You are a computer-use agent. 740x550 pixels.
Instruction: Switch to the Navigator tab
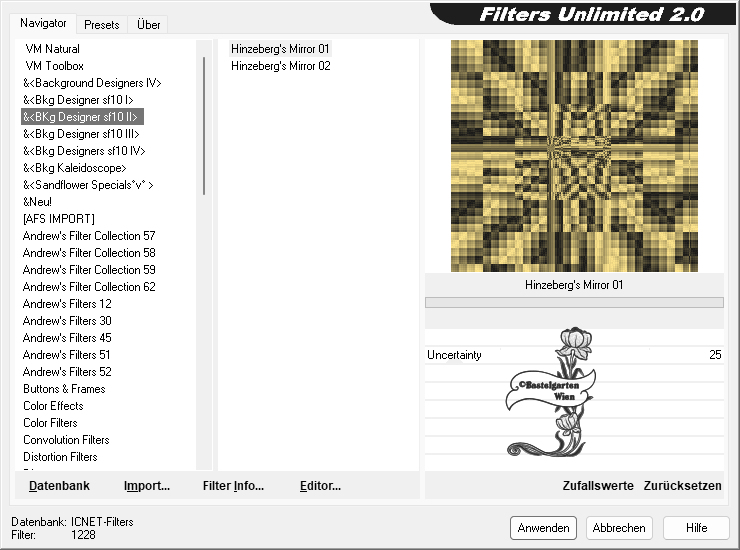click(43, 23)
